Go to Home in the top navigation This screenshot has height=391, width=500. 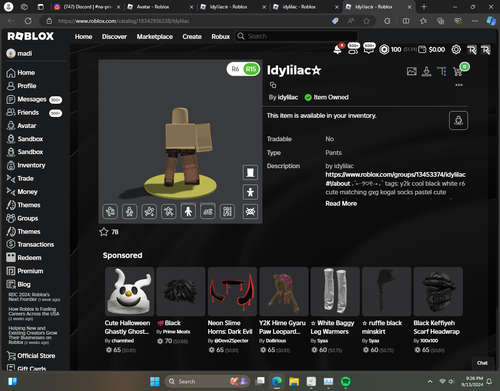click(83, 37)
